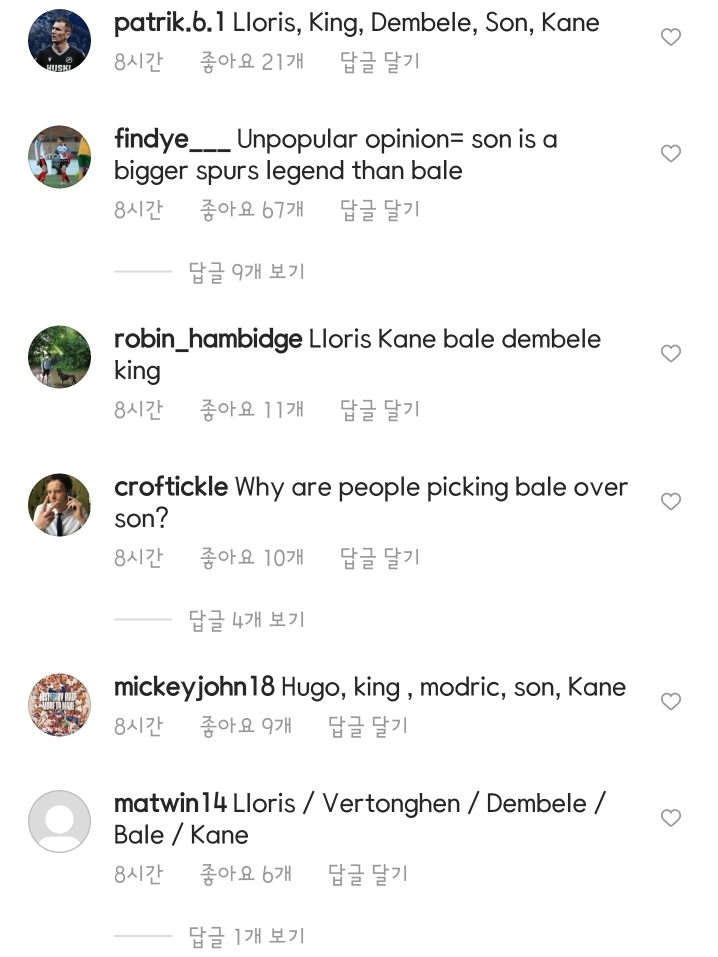Open patrik.b.1's profile picture
The height and width of the screenshot is (957, 718).
click(x=59, y=39)
